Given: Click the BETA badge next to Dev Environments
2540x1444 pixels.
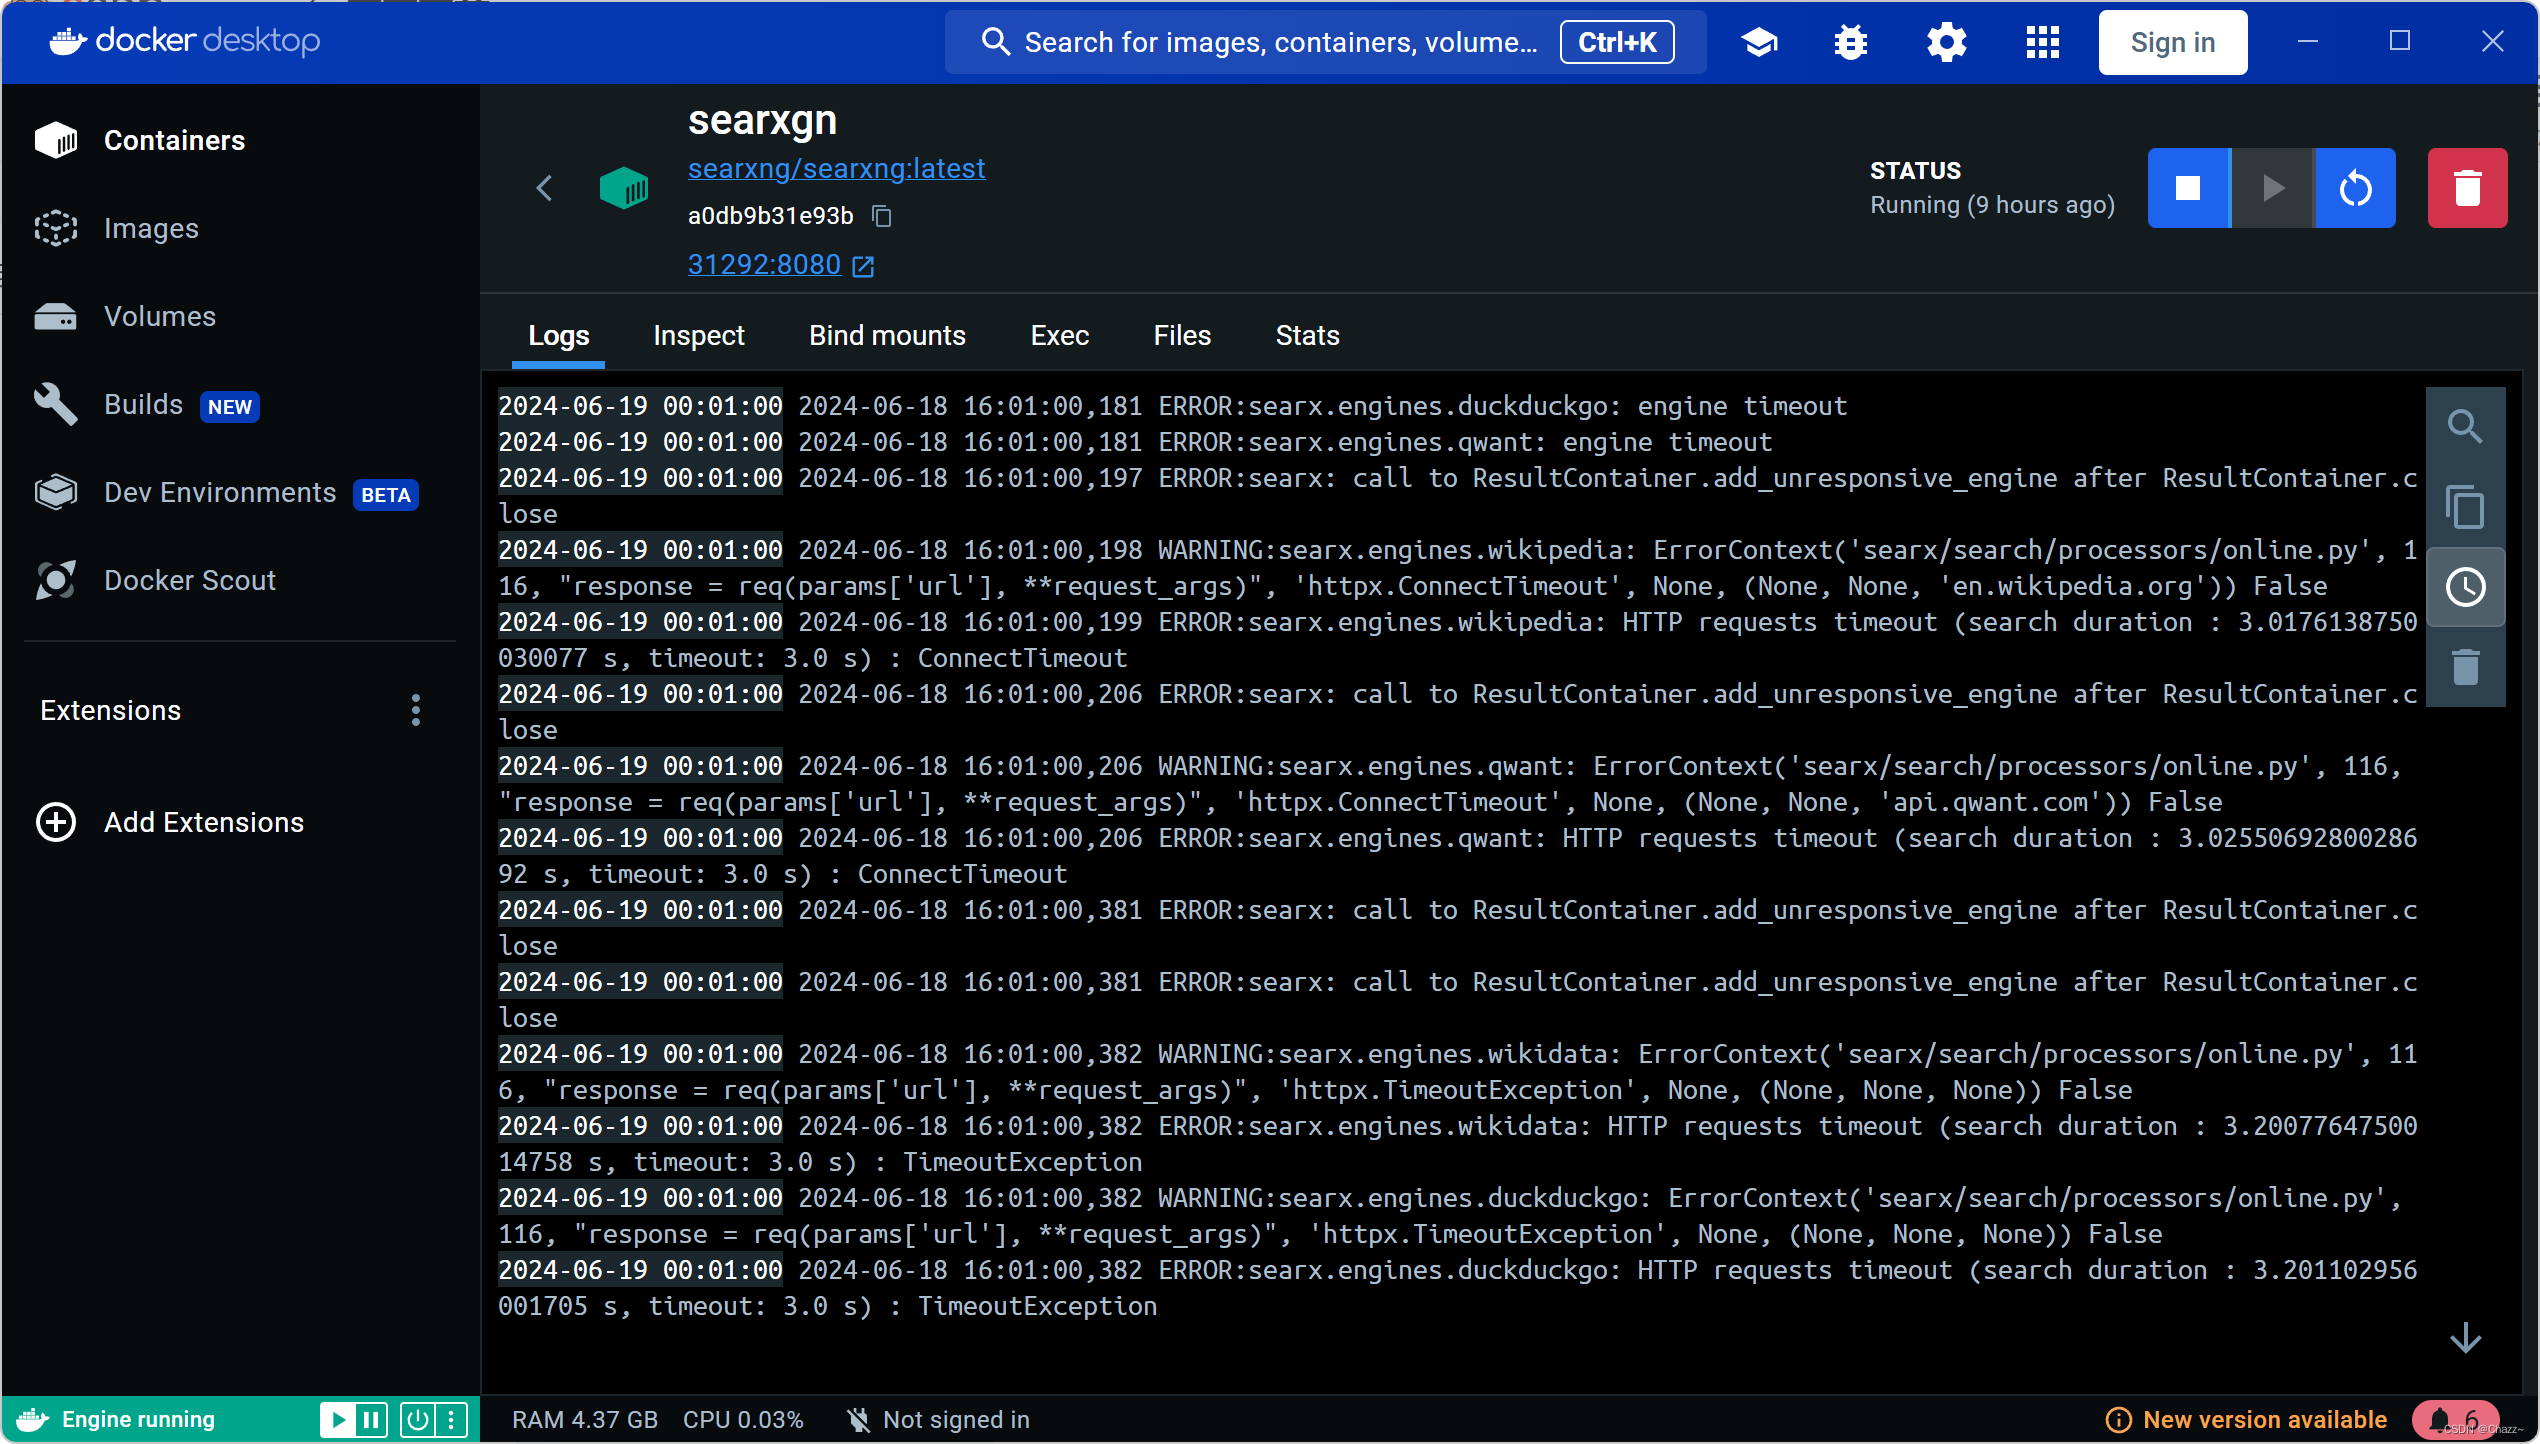Looking at the screenshot, I should [x=386, y=495].
